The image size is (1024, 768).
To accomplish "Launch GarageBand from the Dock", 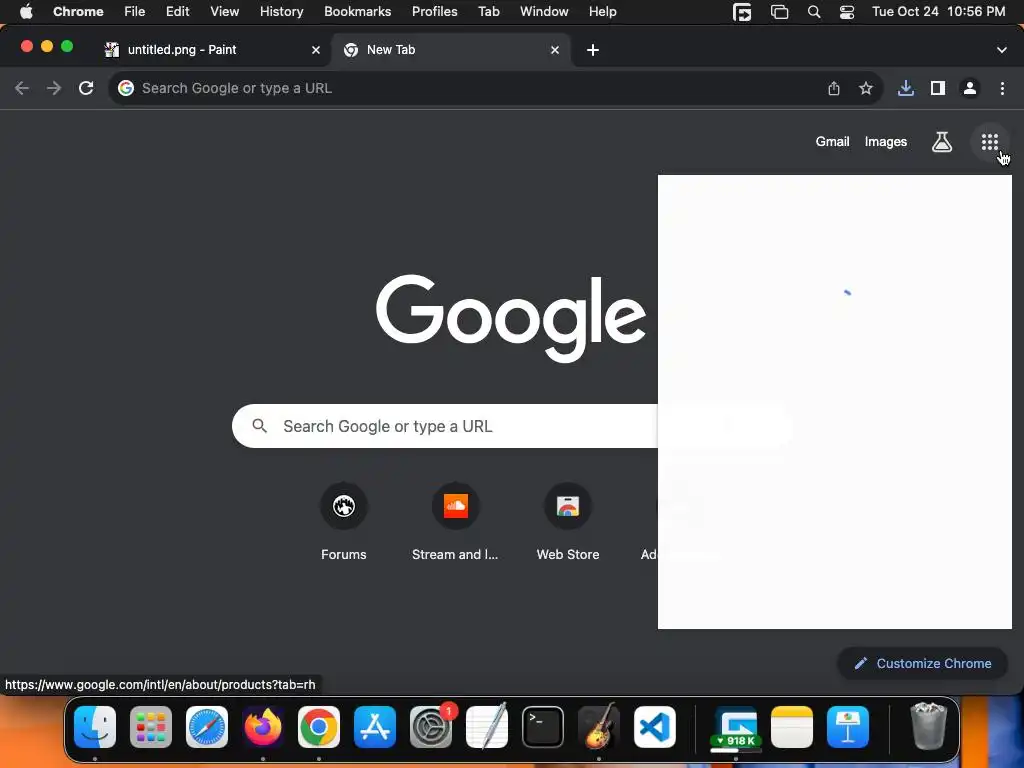I will 599,726.
